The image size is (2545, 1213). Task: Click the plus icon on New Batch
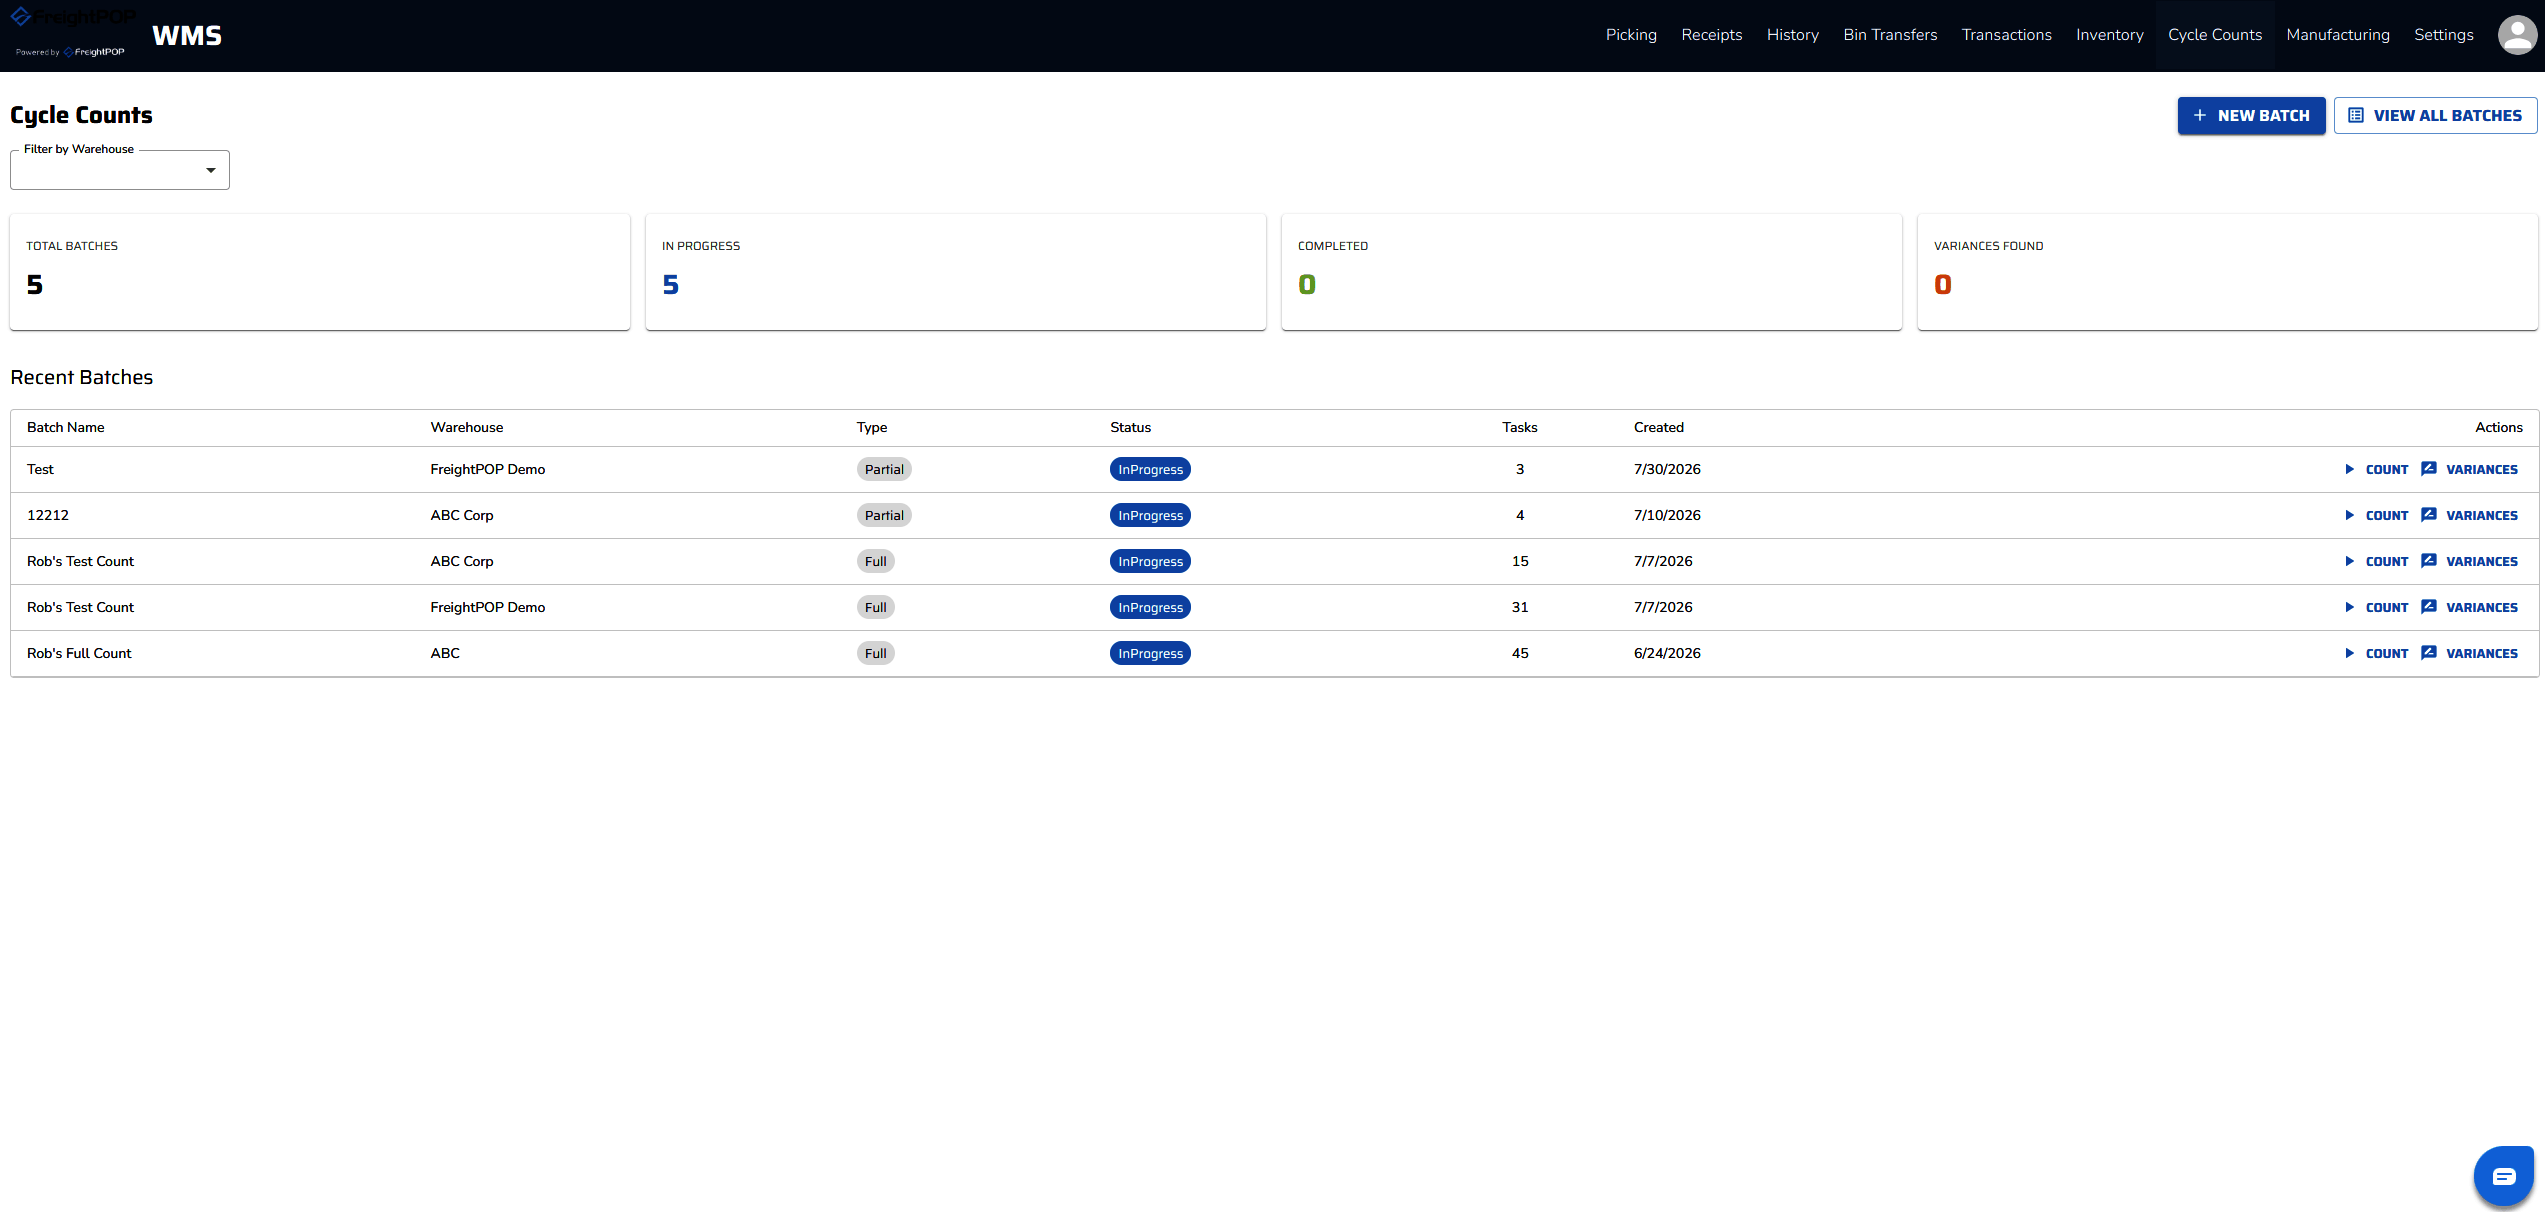2200,116
